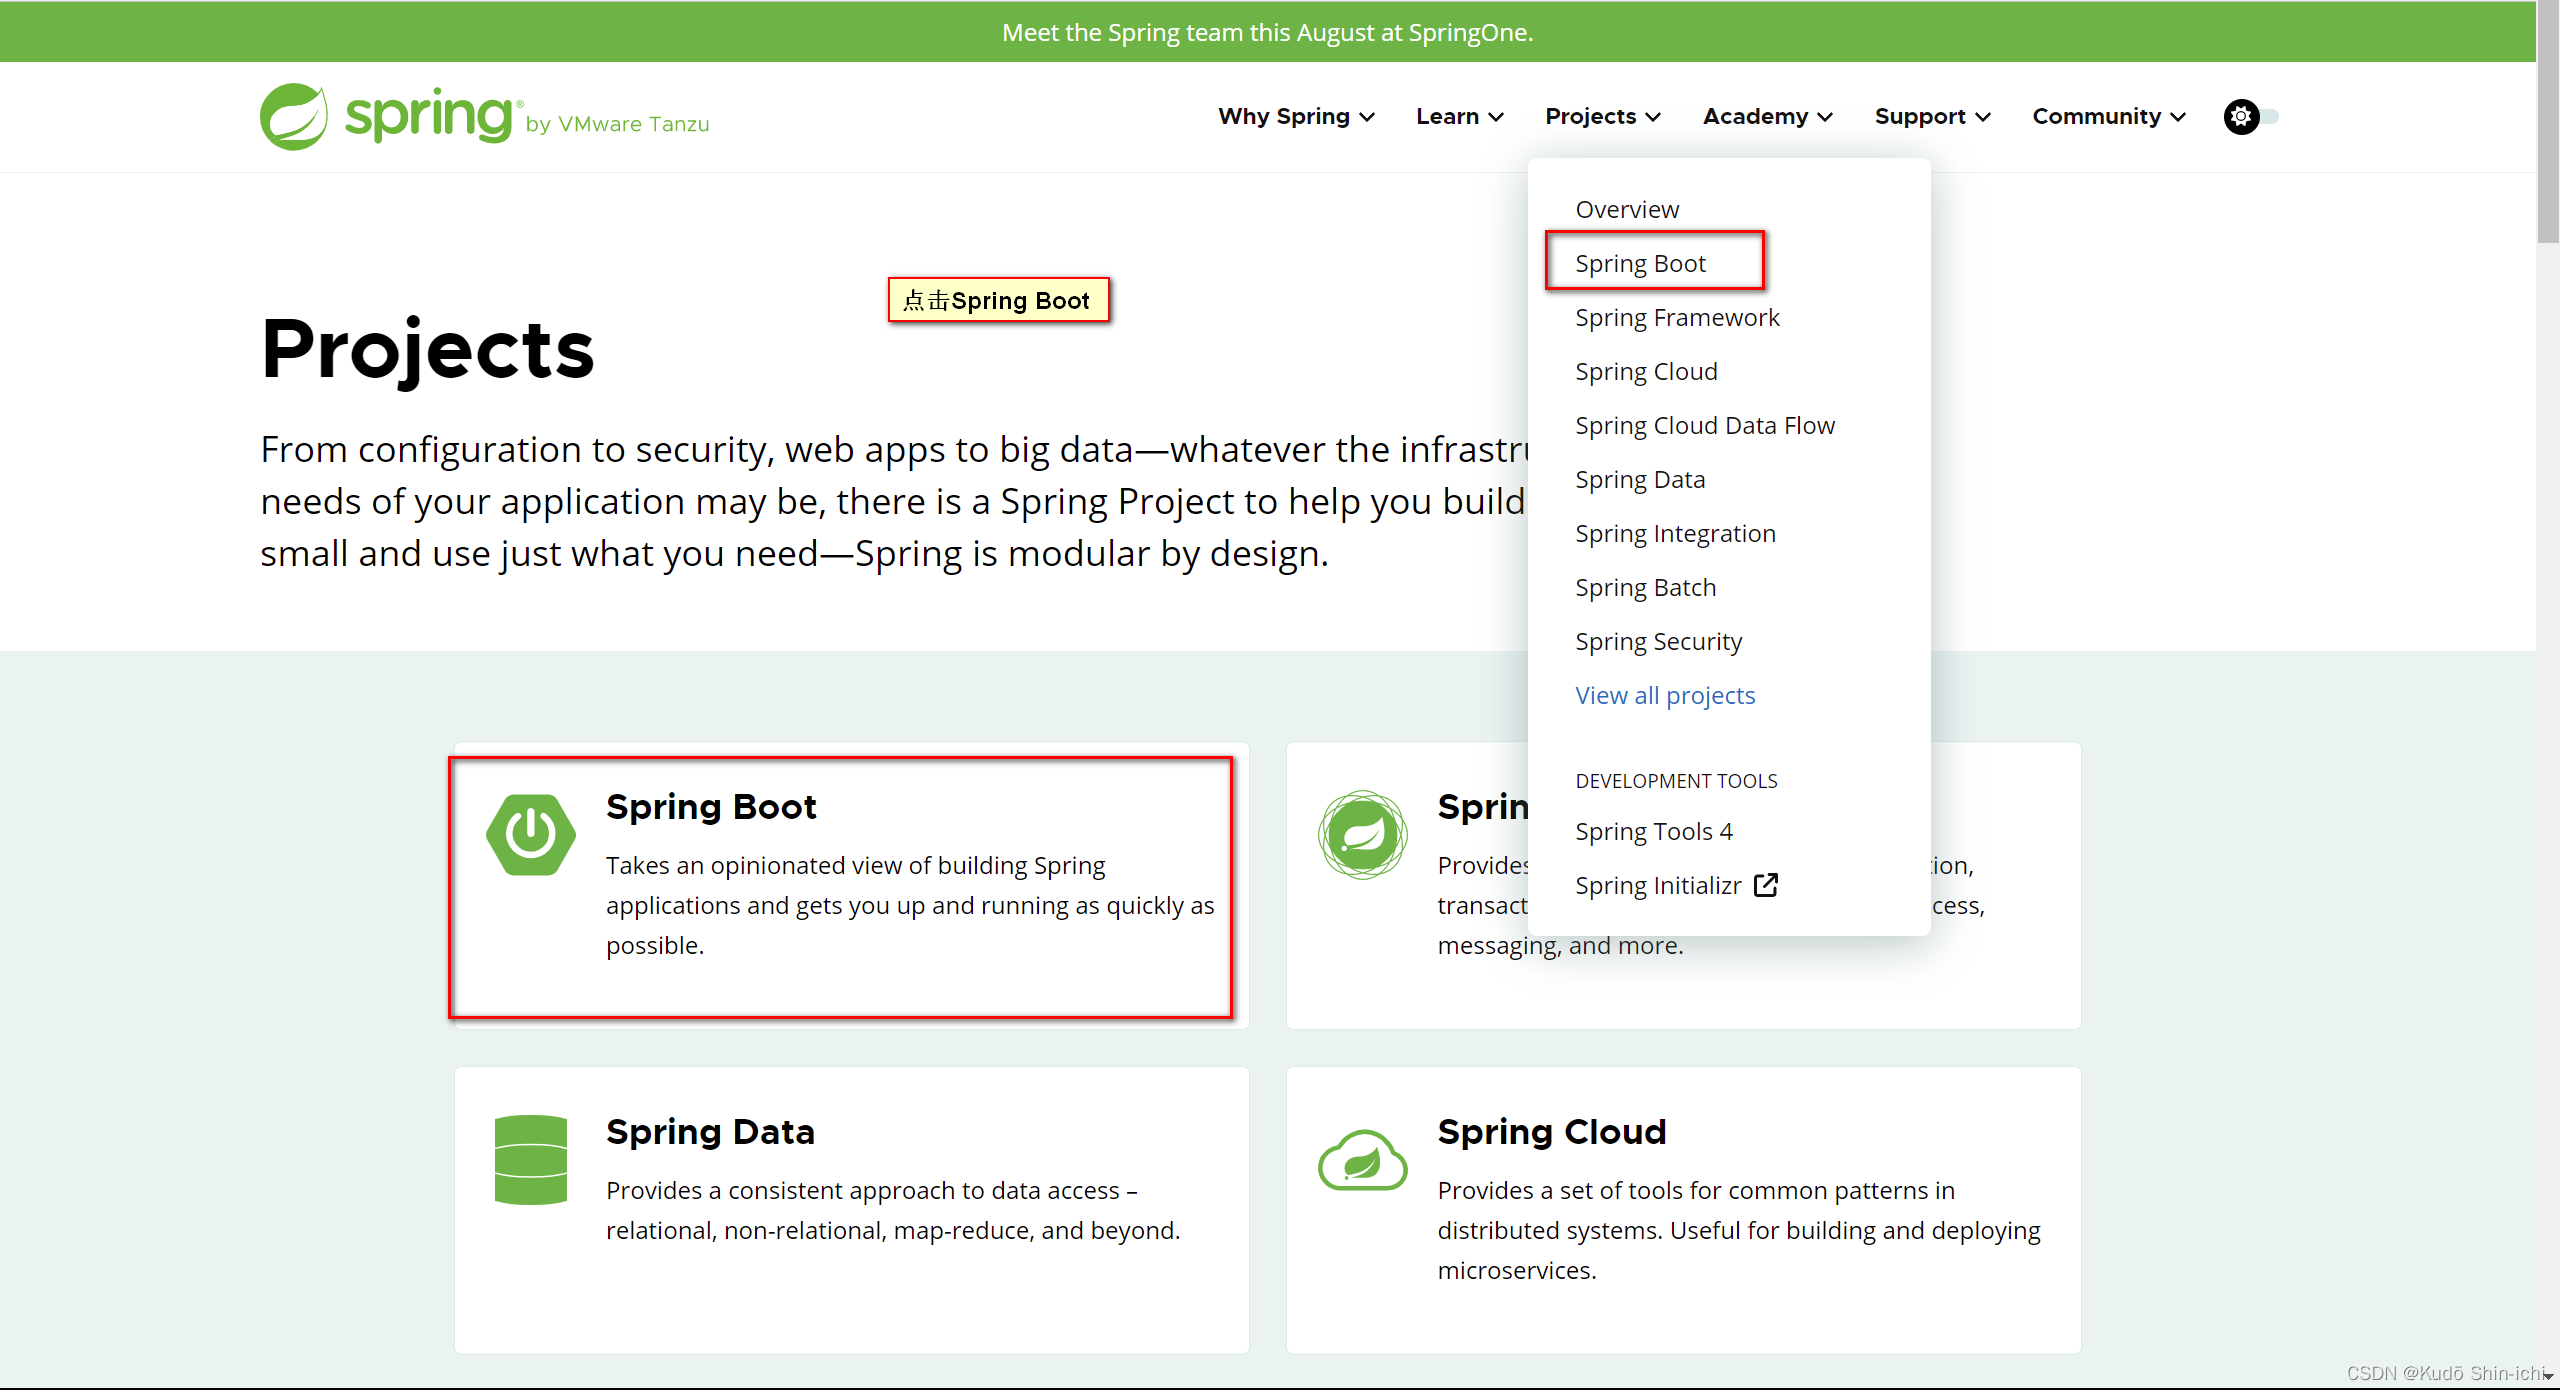
Task: Choose Spring Data in the dropdown
Action: (1640, 480)
